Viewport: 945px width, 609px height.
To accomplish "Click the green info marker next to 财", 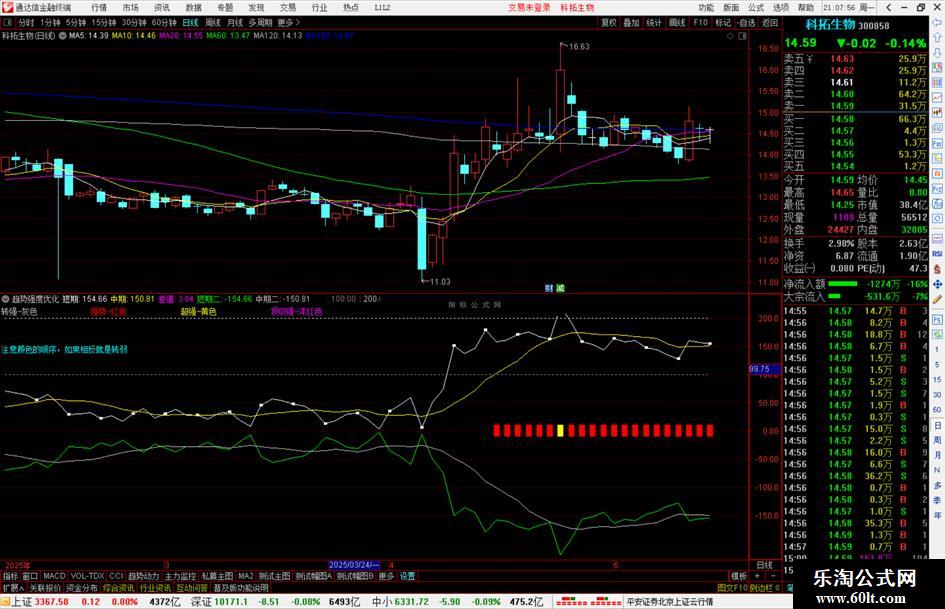I will click(560, 288).
